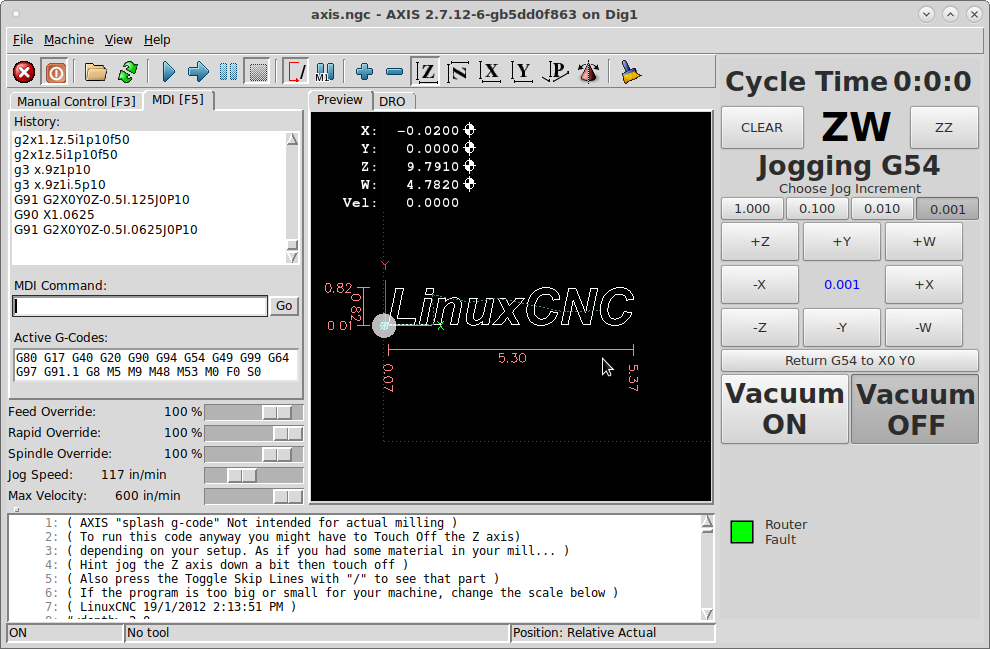Screen dimensions: 990x649
Task: Open the Machine menu
Action: tap(69, 40)
